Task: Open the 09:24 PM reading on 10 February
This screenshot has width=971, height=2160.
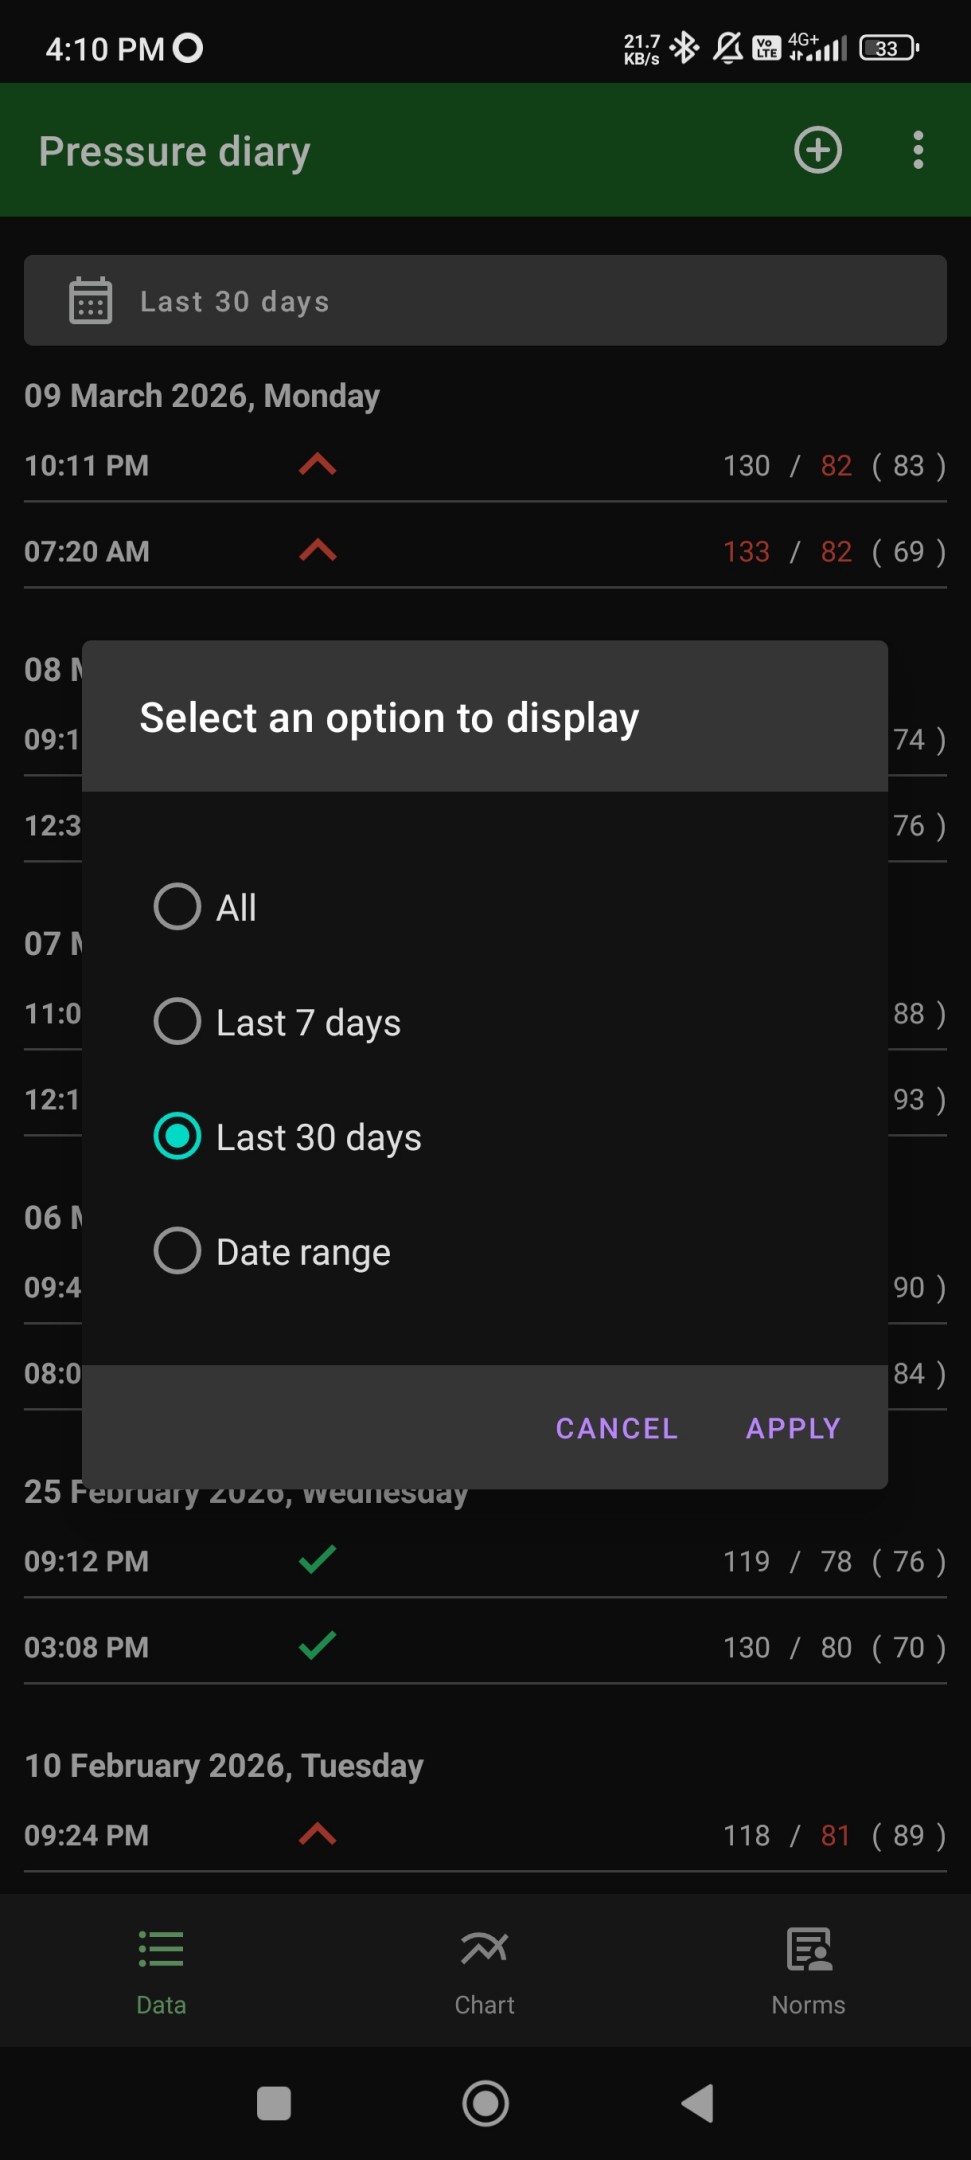Action: pos(485,1835)
